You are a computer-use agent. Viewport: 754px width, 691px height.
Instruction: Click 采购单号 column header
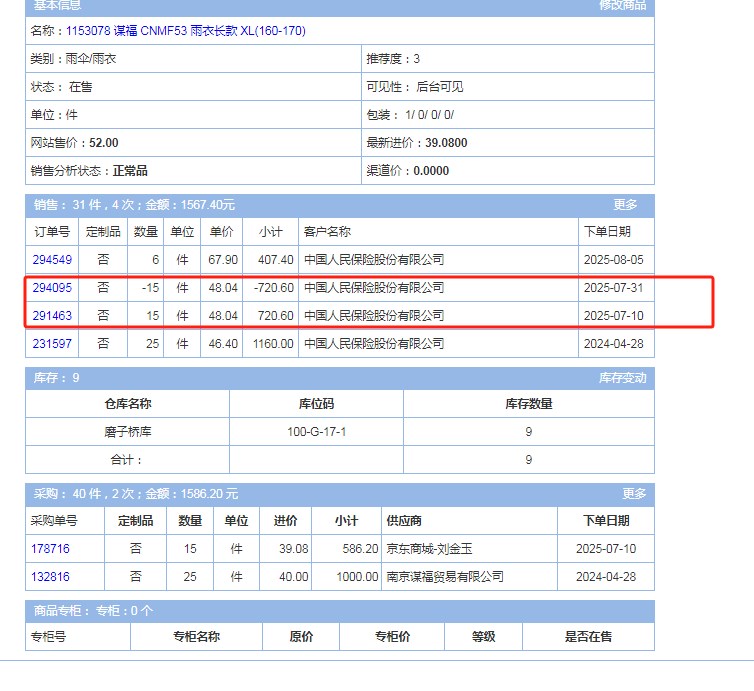tap(65, 521)
